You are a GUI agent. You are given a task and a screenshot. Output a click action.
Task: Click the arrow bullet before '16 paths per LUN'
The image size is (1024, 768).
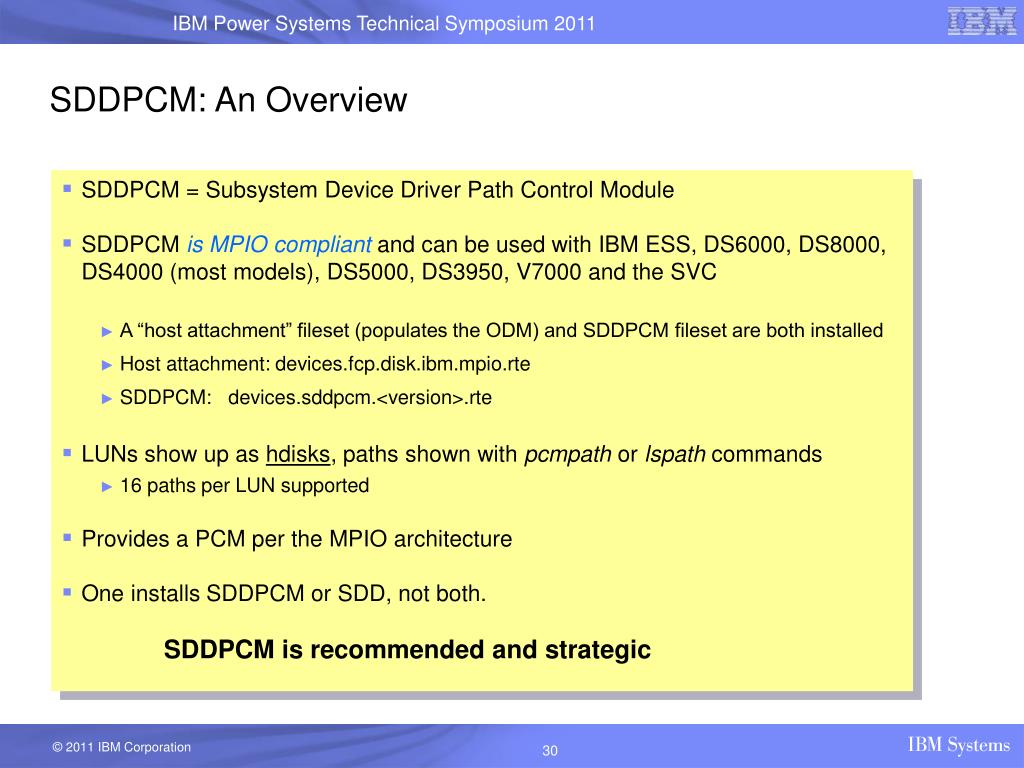[x=107, y=487]
